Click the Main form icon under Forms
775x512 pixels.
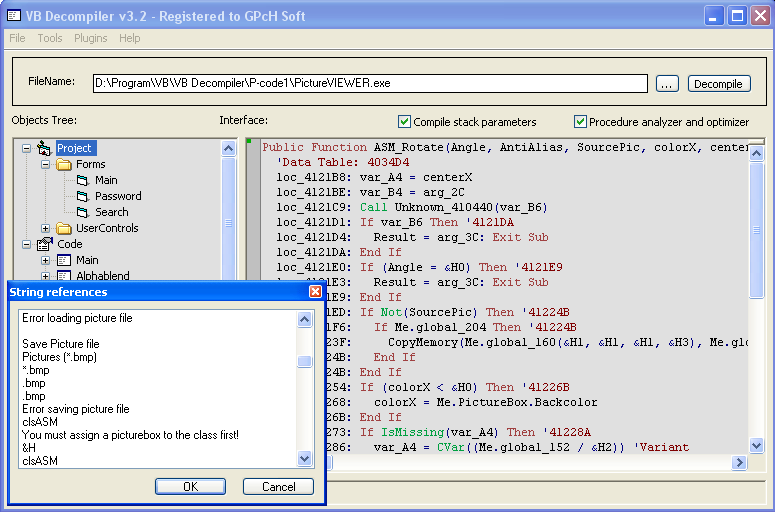83,180
